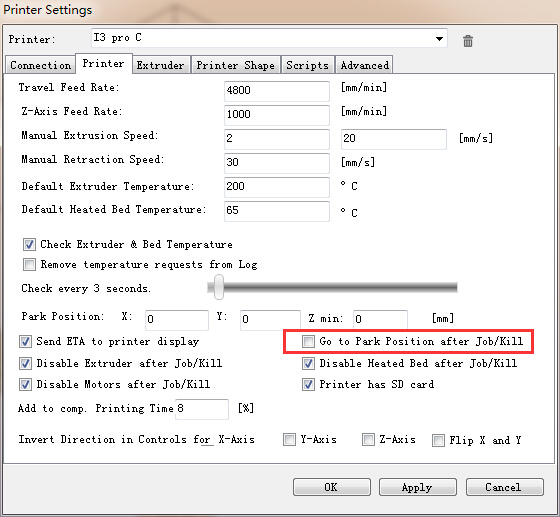560x517 pixels.
Task: Switch to the Connection tab
Action: (40, 65)
